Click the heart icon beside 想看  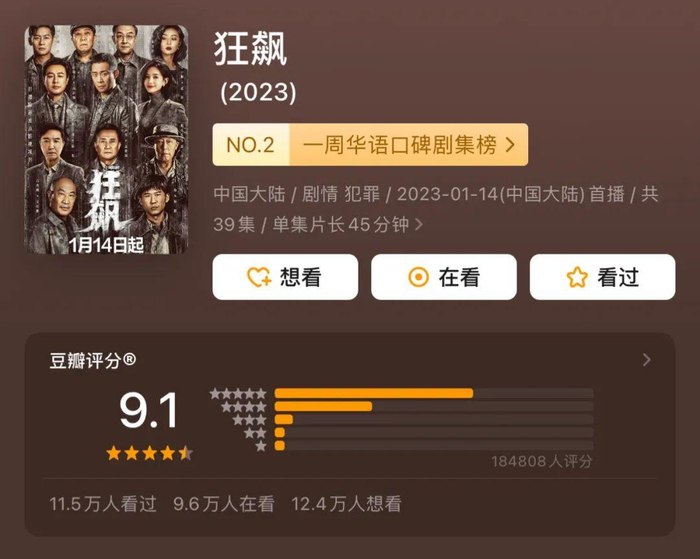(x=259, y=278)
